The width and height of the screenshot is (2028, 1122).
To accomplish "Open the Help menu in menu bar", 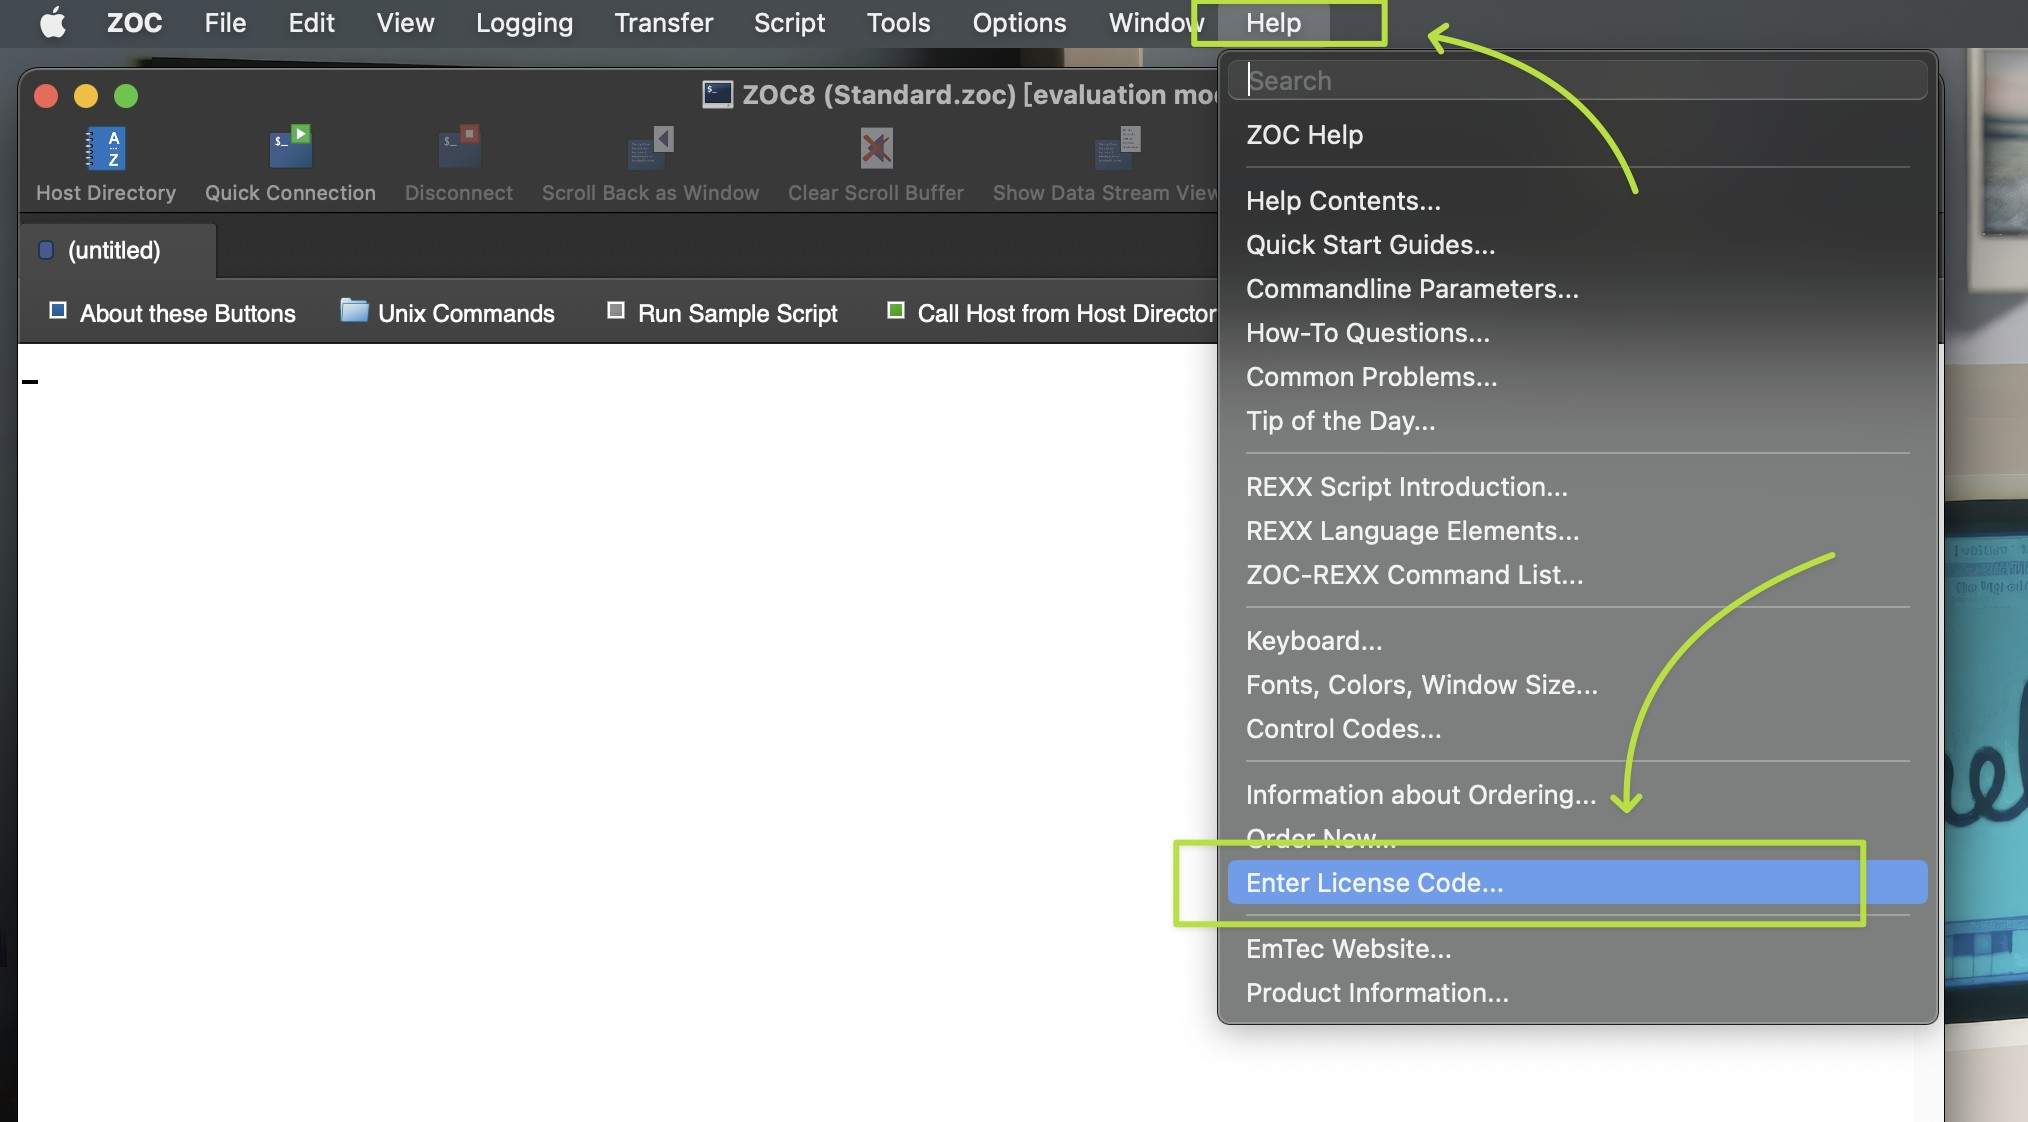I will coord(1273,22).
